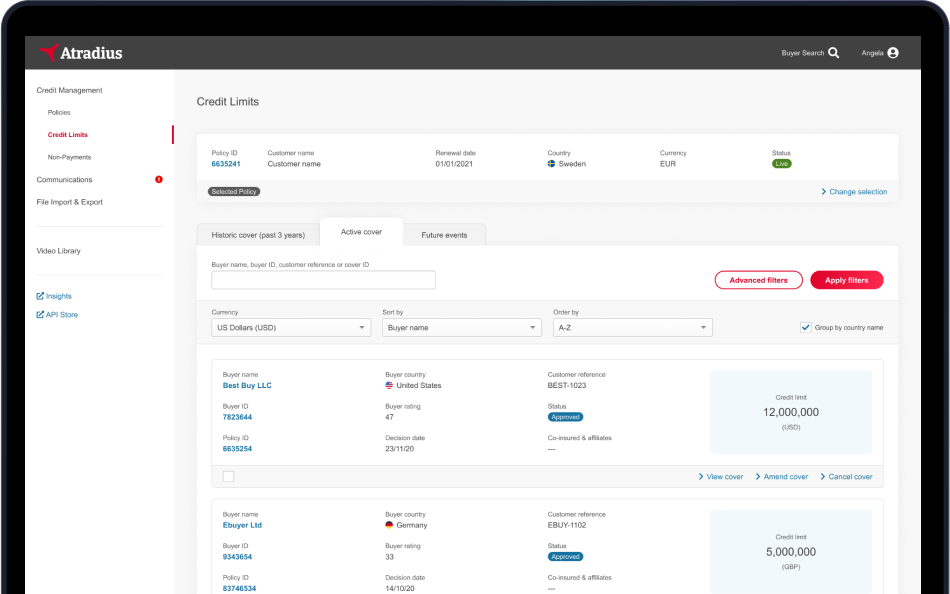Select Credit Limits in sidebar
The width and height of the screenshot is (950, 594).
coord(68,135)
